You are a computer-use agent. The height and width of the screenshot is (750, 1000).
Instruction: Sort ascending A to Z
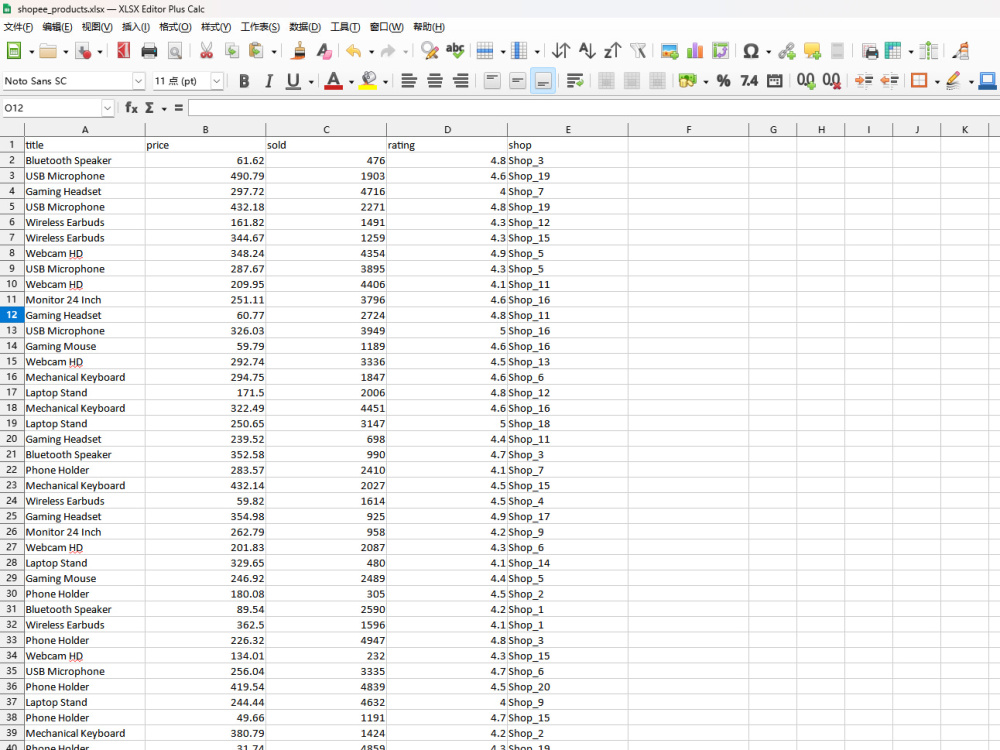(587, 50)
